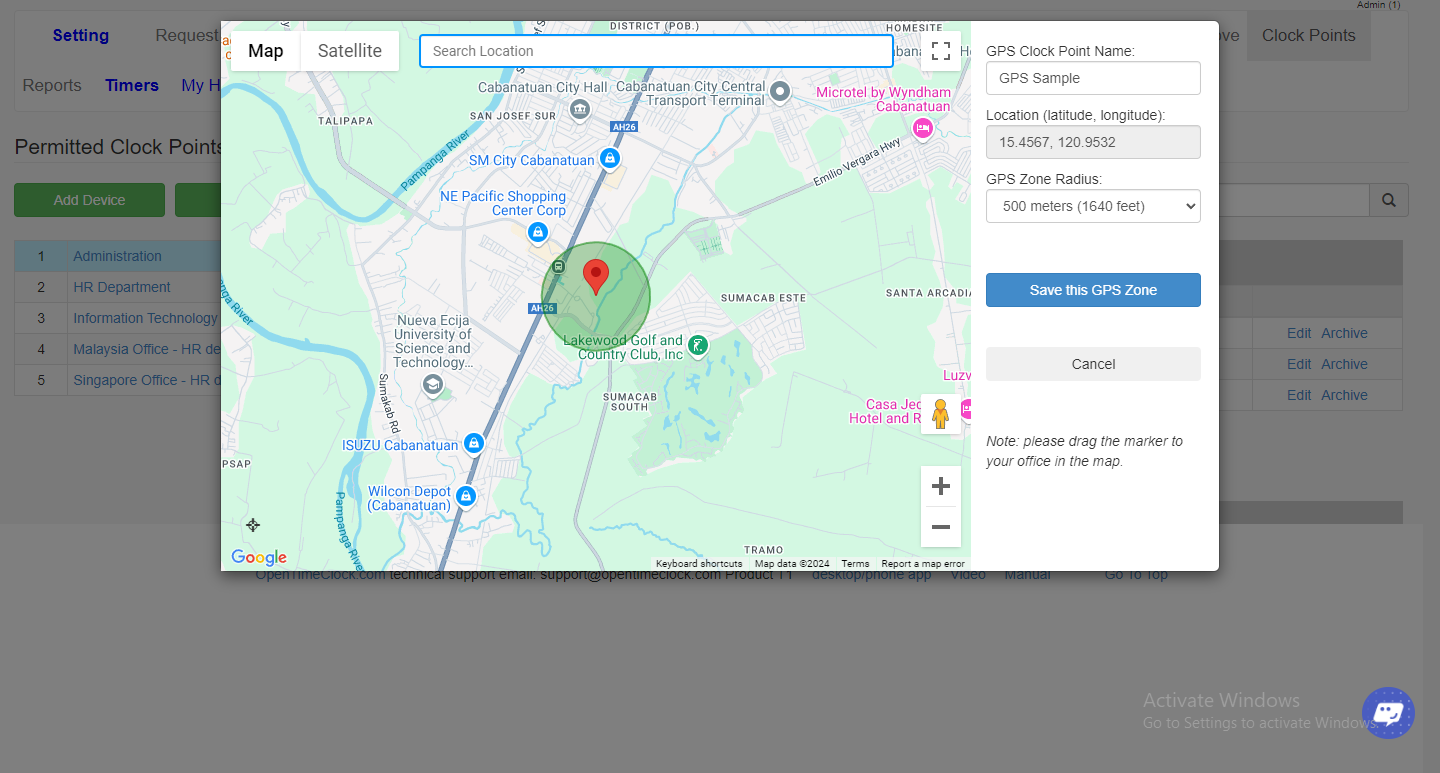Image resolution: width=1440 pixels, height=773 pixels.
Task: Open the Keyboard shortcuts map link
Action: 699,564
